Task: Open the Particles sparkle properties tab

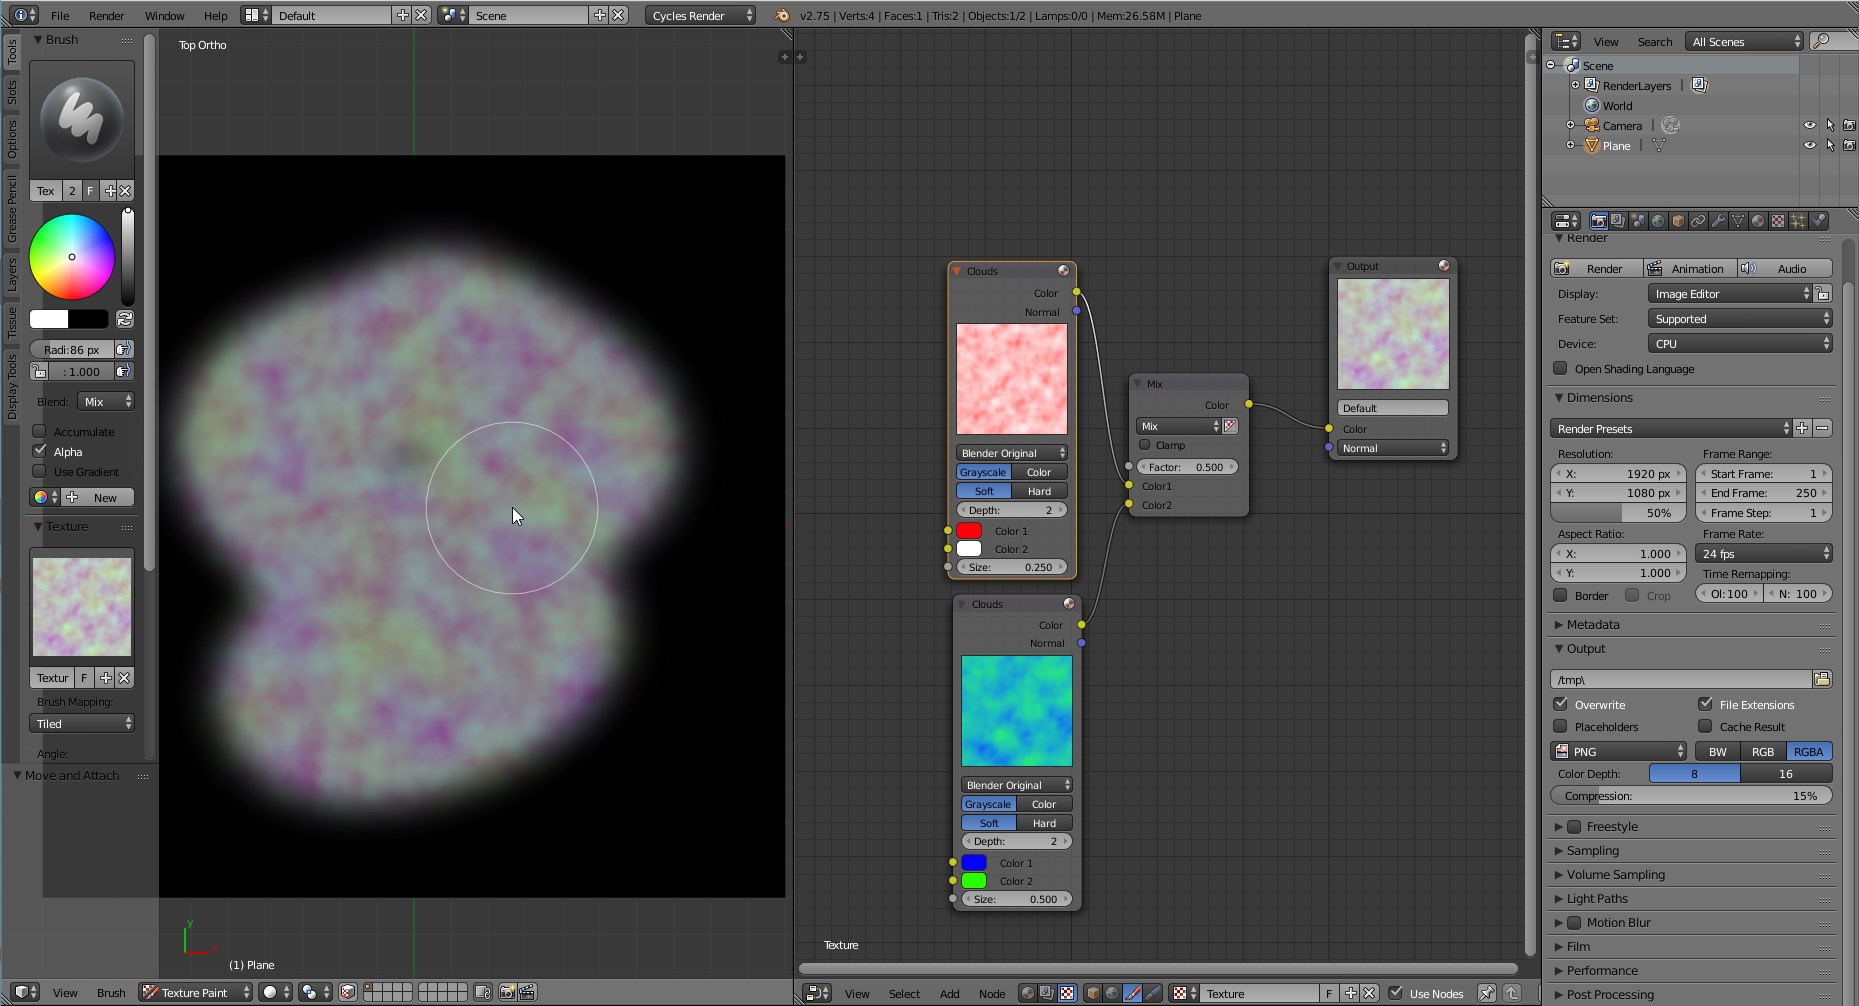Action: pos(1798,221)
